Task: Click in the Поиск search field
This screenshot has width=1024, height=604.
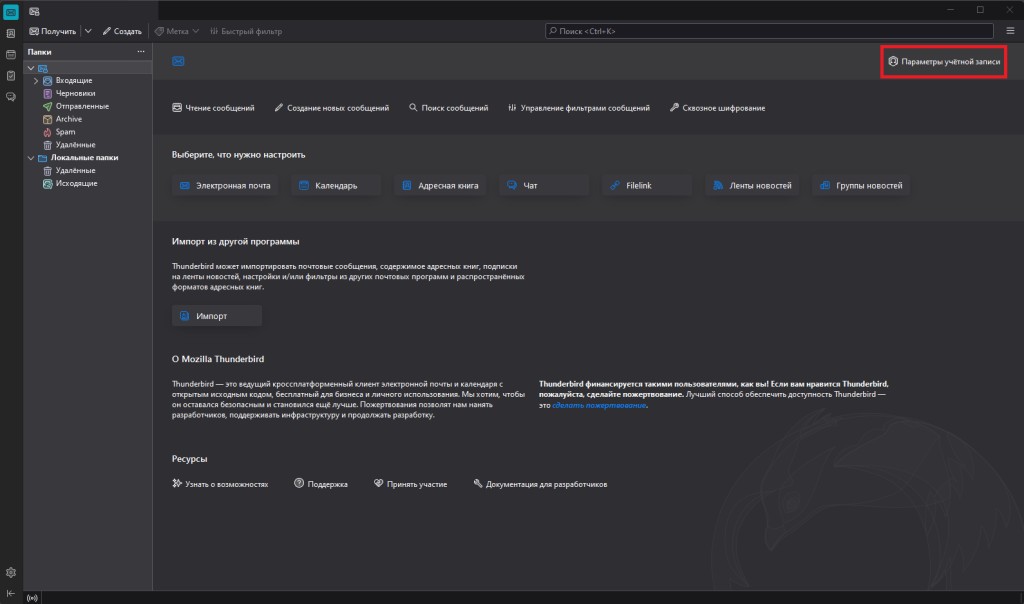Action: [x=769, y=31]
